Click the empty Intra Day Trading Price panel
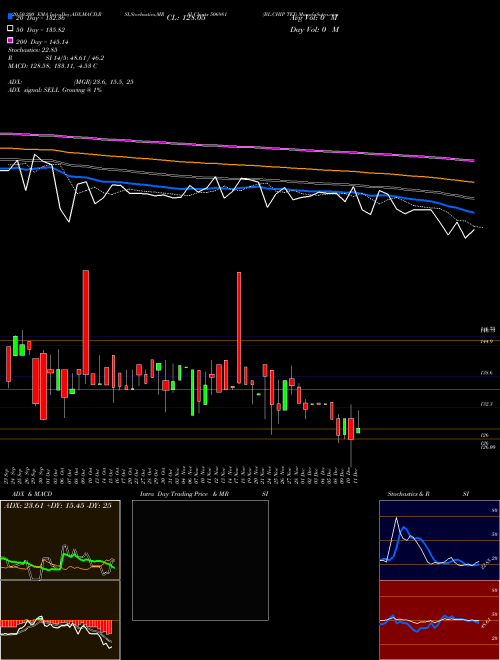The height and width of the screenshot is (660, 500). click(200, 560)
